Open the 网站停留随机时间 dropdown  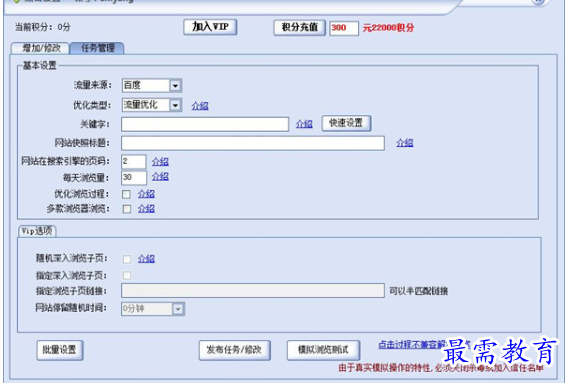pyautogui.click(x=153, y=309)
